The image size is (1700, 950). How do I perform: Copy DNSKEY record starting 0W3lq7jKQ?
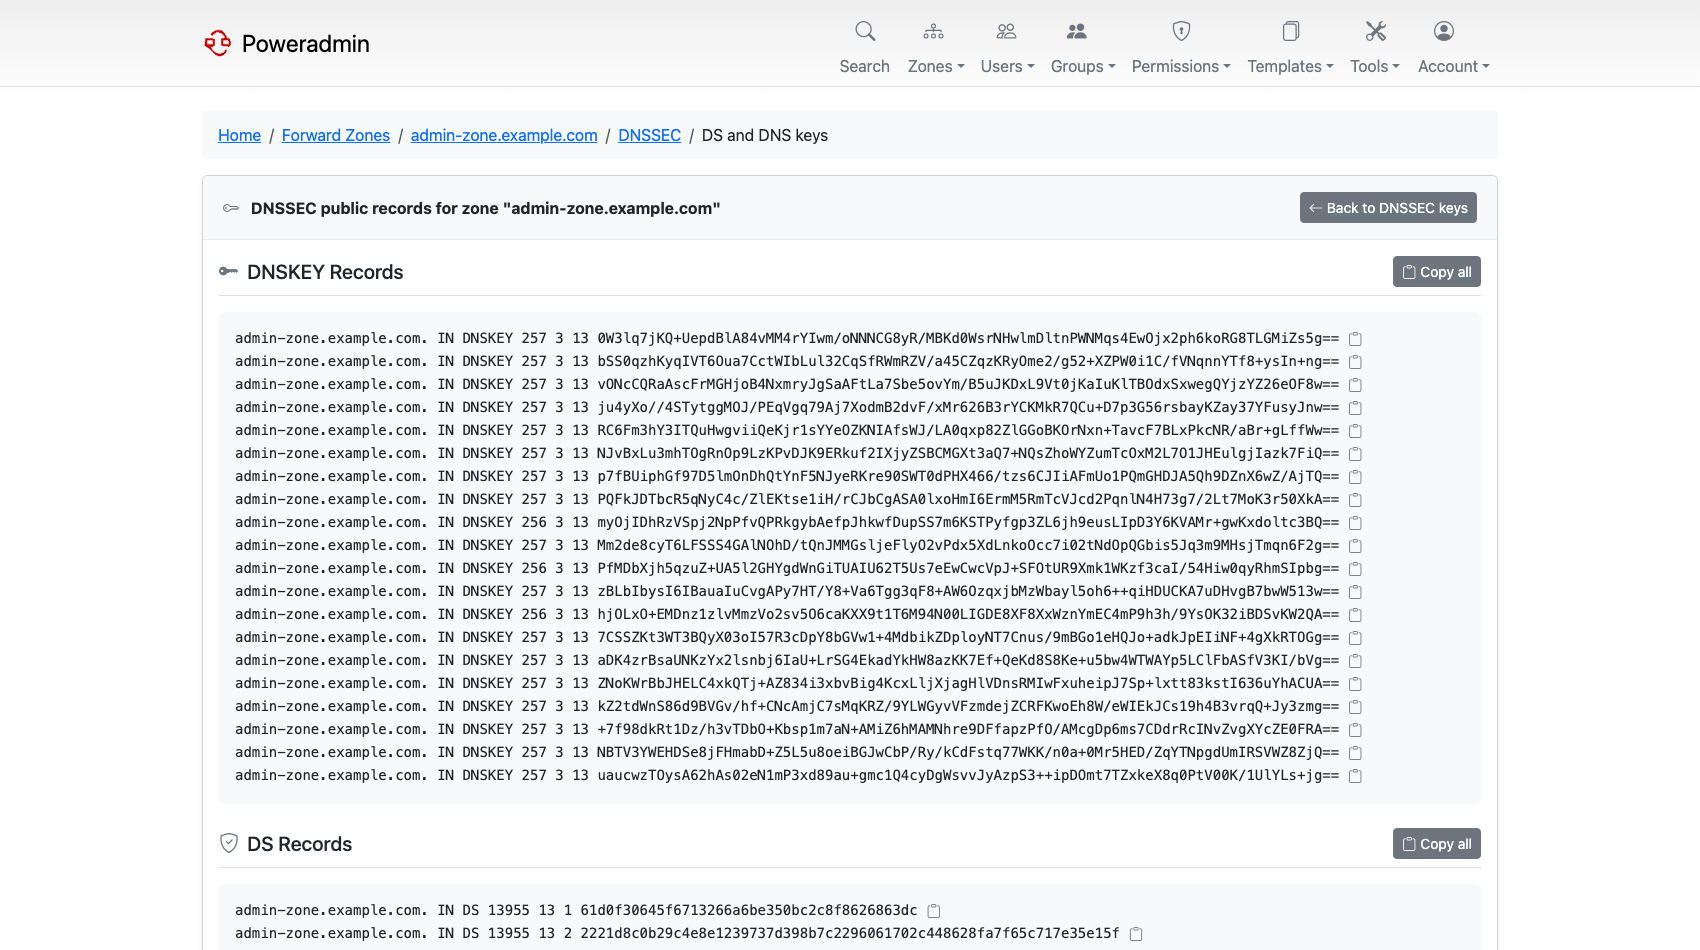point(1355,339)
